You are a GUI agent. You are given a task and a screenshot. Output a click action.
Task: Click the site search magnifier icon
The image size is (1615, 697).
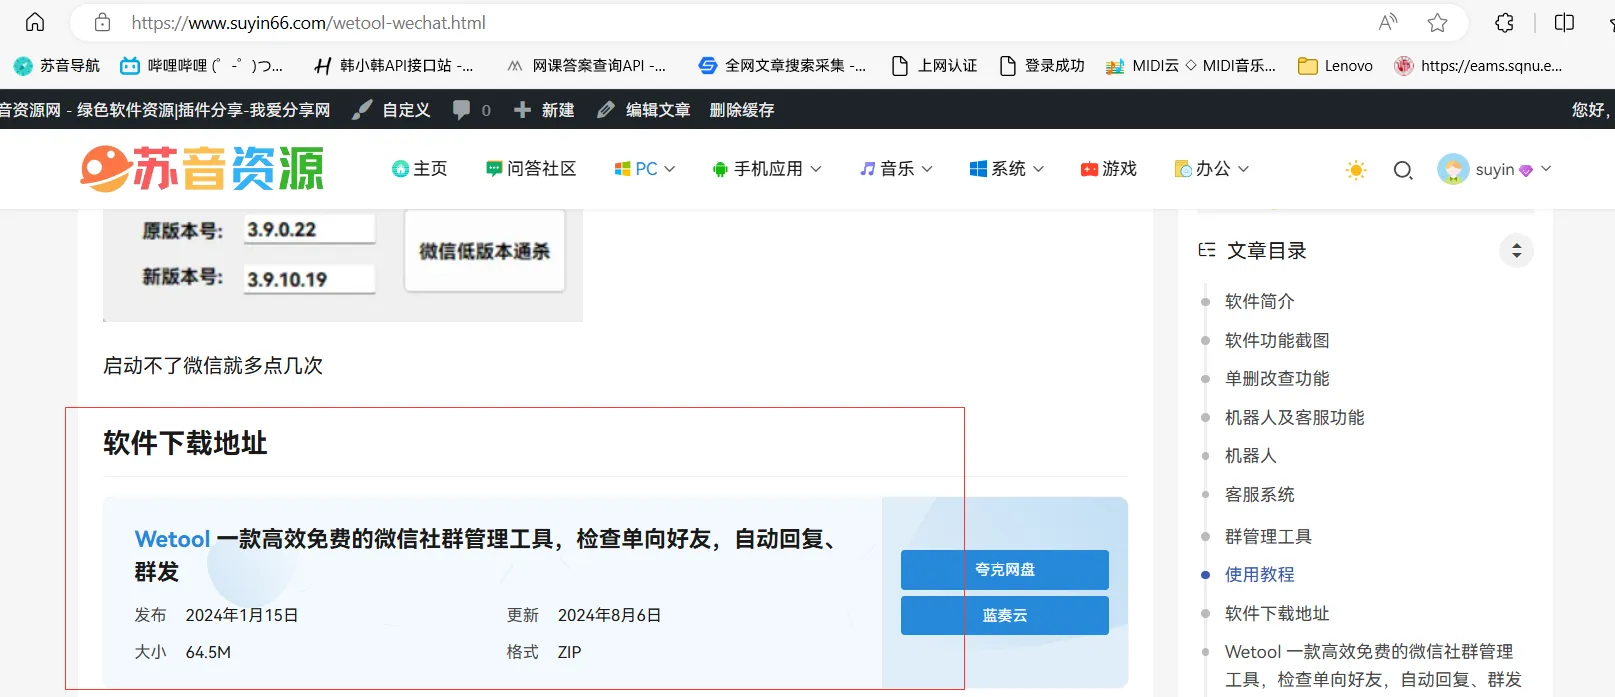coord(1403,170)
